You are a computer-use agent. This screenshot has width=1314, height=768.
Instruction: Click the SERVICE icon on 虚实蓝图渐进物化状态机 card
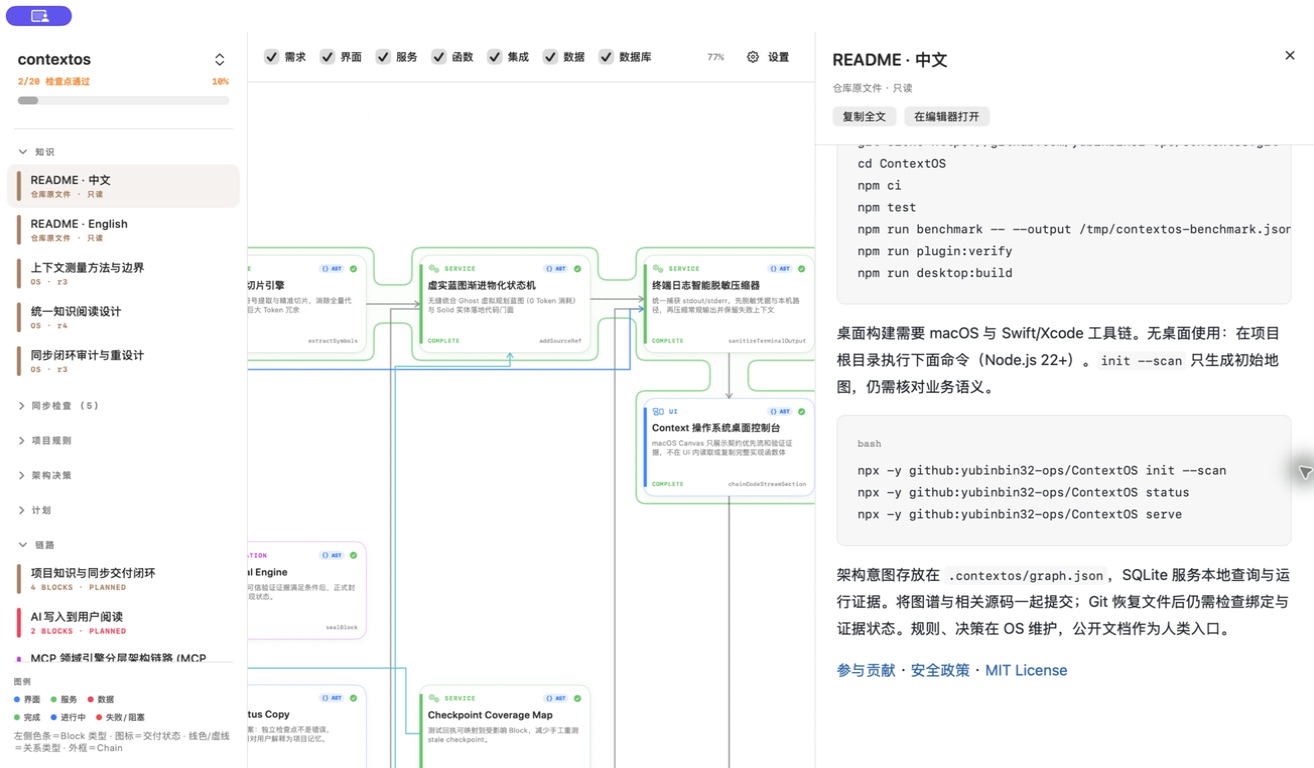coord(434,269)
